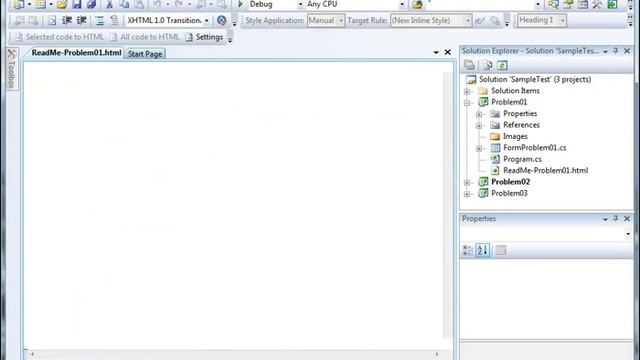Click the Uncomment Lines icon
Screen dimensions: 640x360
pos(114,20)
